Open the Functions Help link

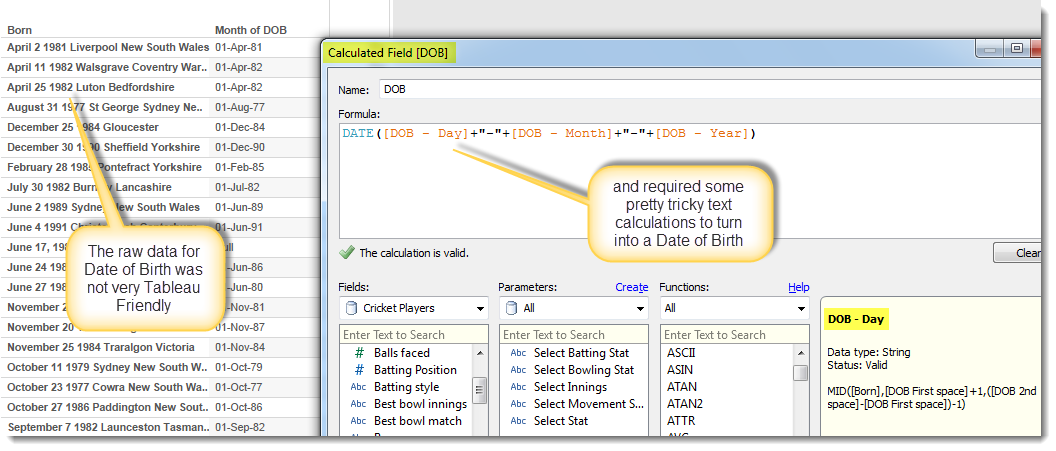click(798, 287)
